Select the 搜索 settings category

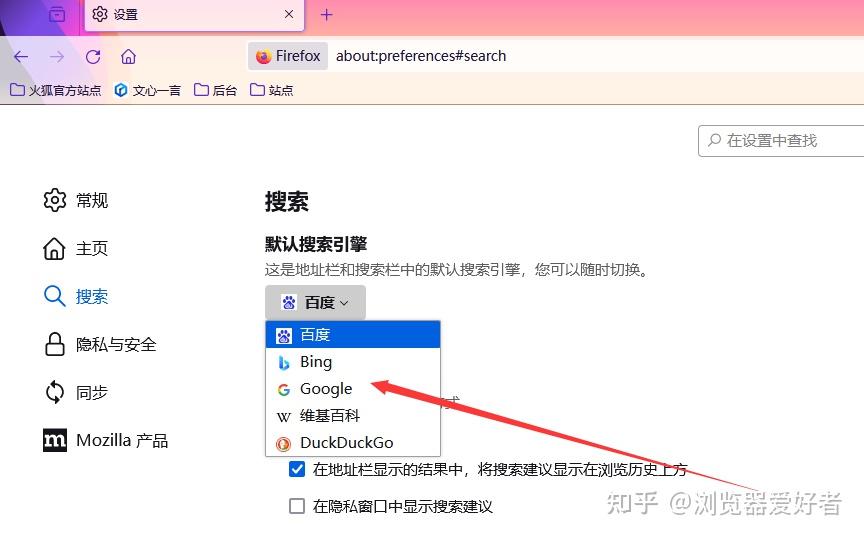(76, 297)
